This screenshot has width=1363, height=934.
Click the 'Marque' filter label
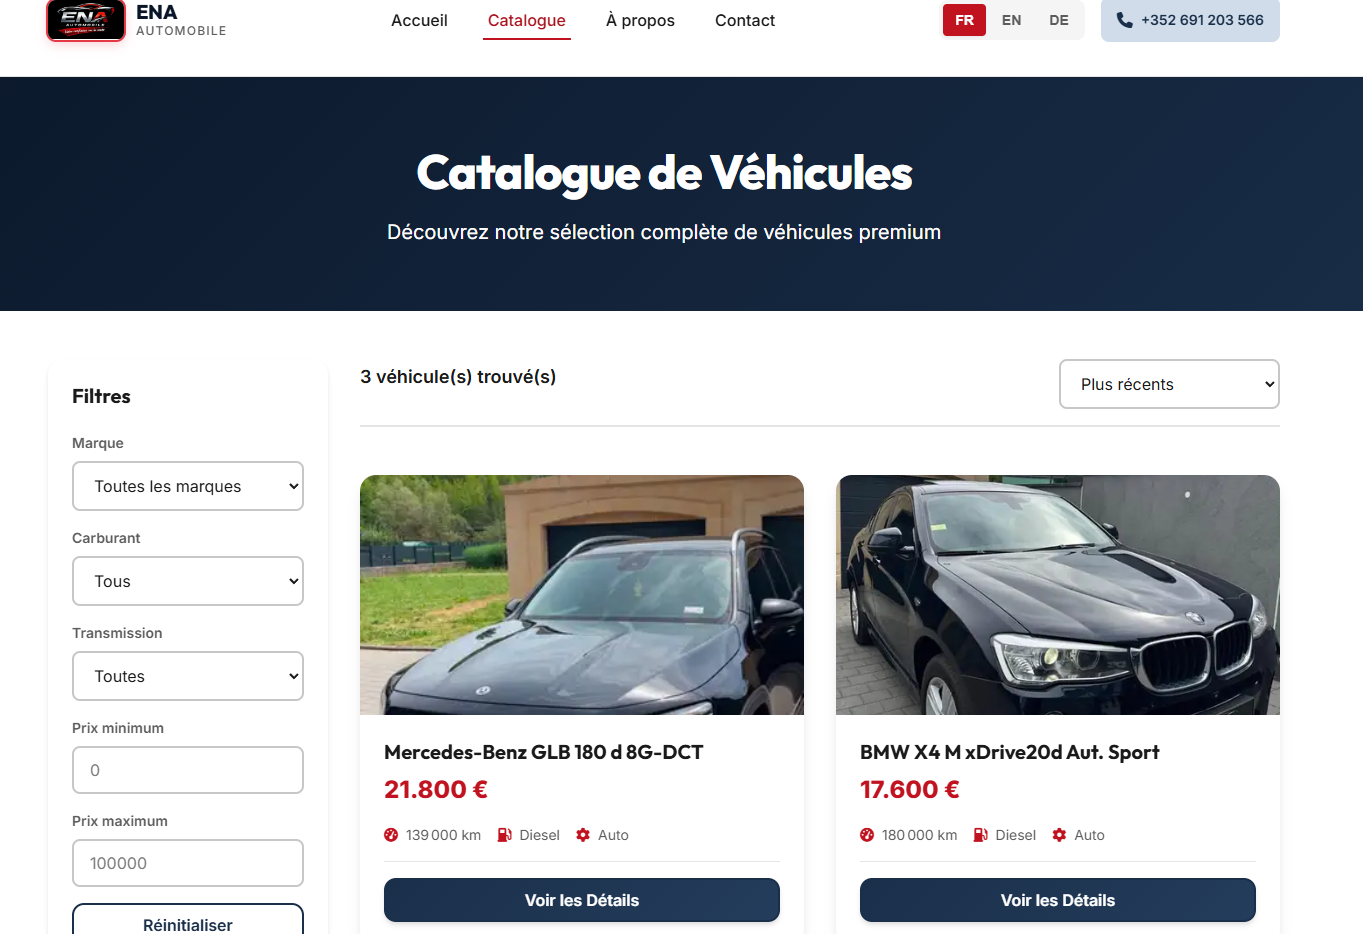tap(98, 443)
